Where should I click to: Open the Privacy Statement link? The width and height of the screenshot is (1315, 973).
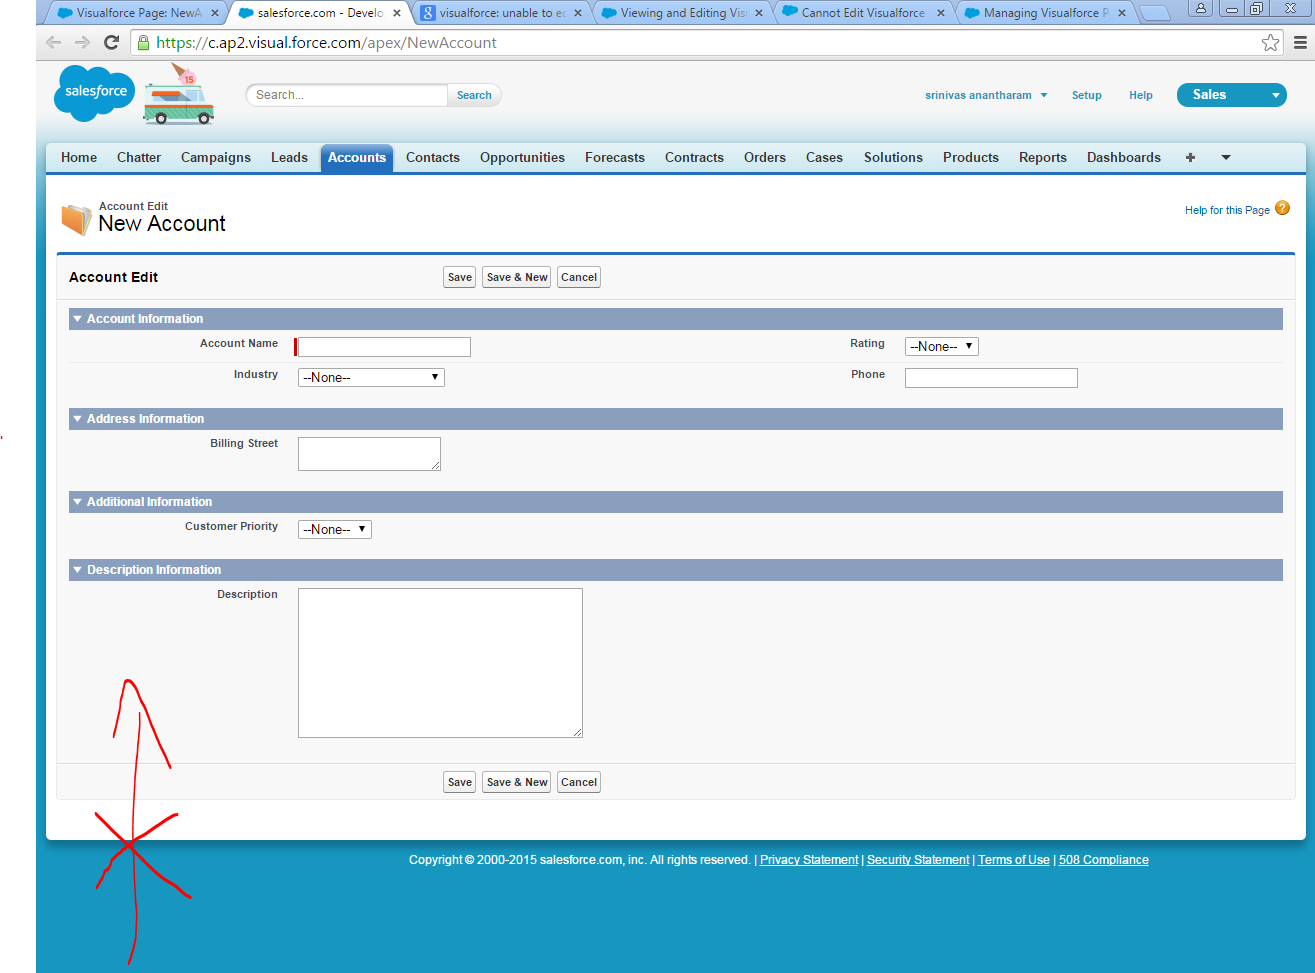tap(808, 860)
